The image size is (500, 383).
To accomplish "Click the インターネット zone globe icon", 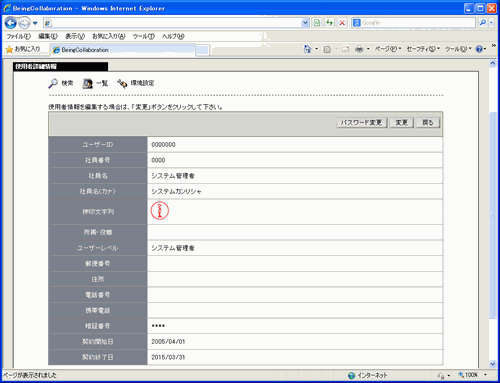I will click(351, 376).
